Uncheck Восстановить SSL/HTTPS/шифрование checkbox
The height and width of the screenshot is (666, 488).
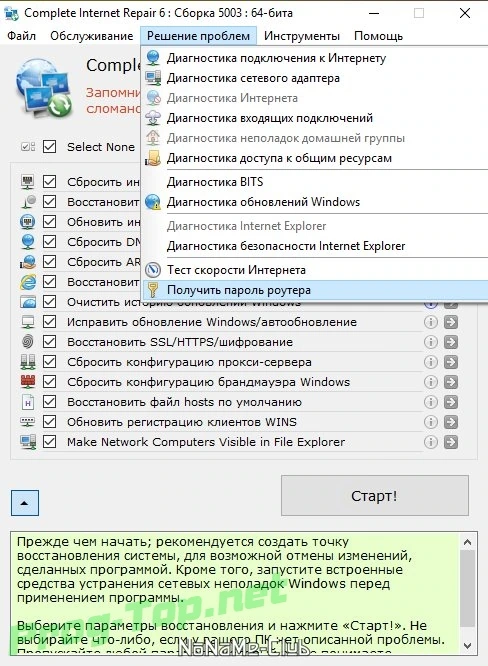coord(50,342)
